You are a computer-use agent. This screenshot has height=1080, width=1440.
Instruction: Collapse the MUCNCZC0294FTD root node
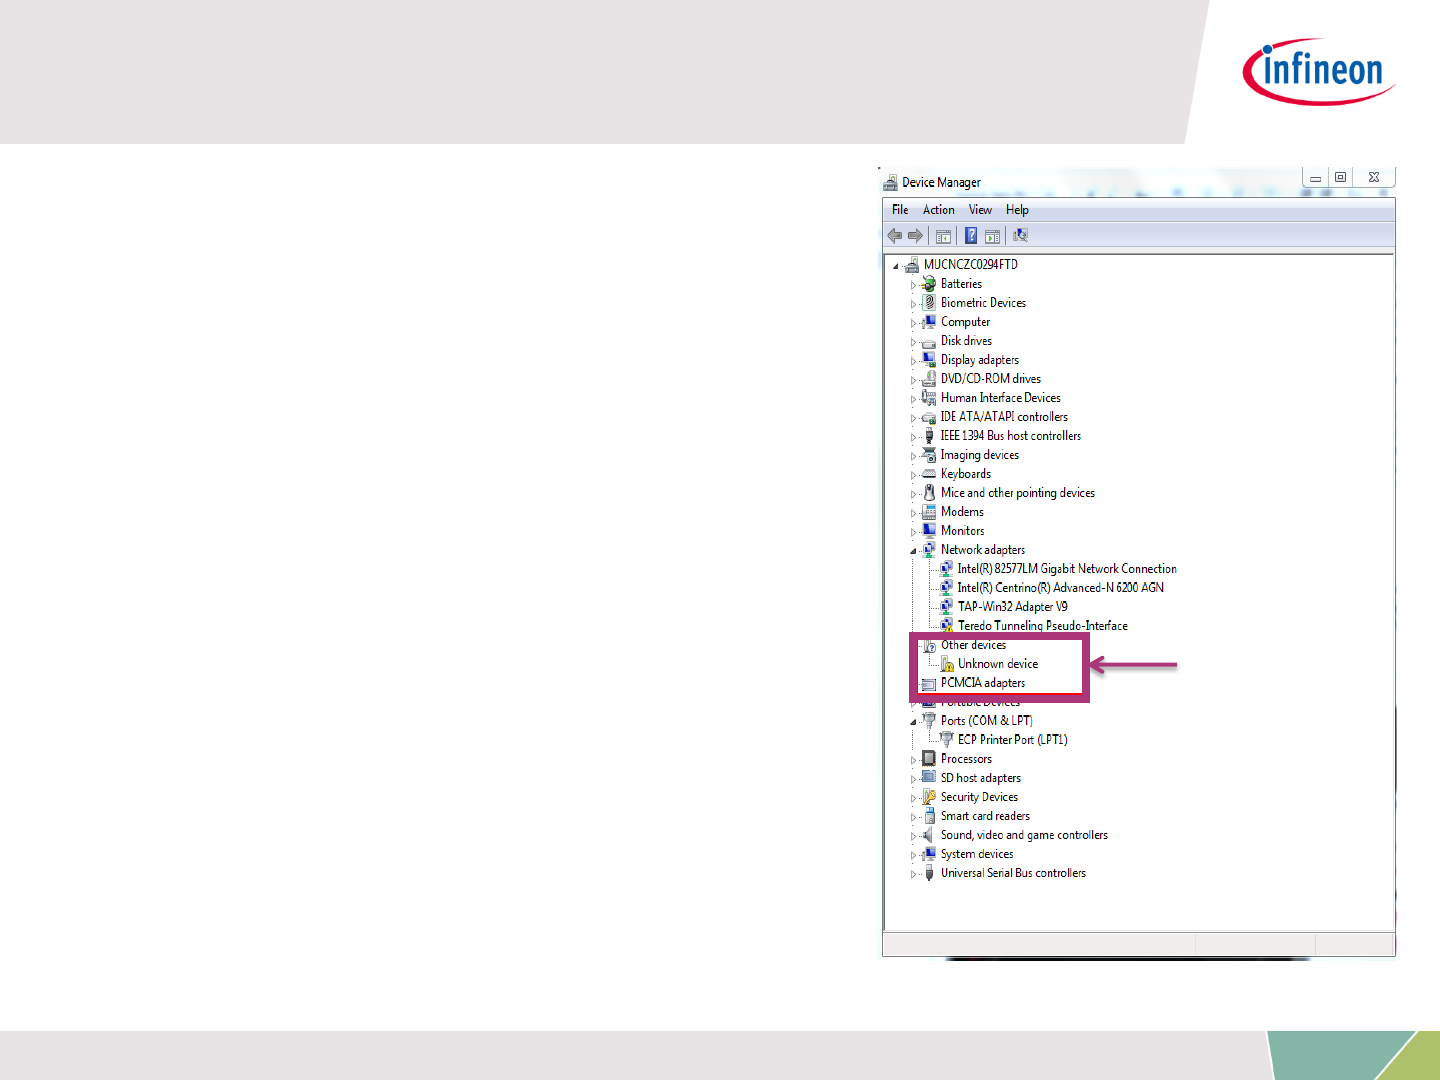896,266
